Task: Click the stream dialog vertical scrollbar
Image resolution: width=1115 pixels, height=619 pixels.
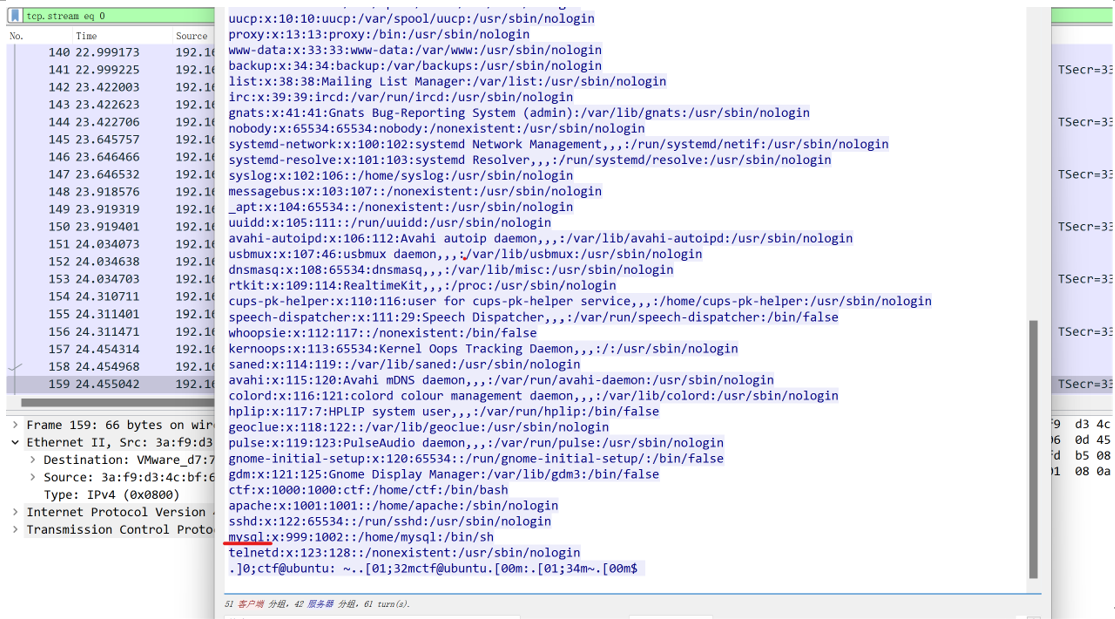Action: (1033, 449)
